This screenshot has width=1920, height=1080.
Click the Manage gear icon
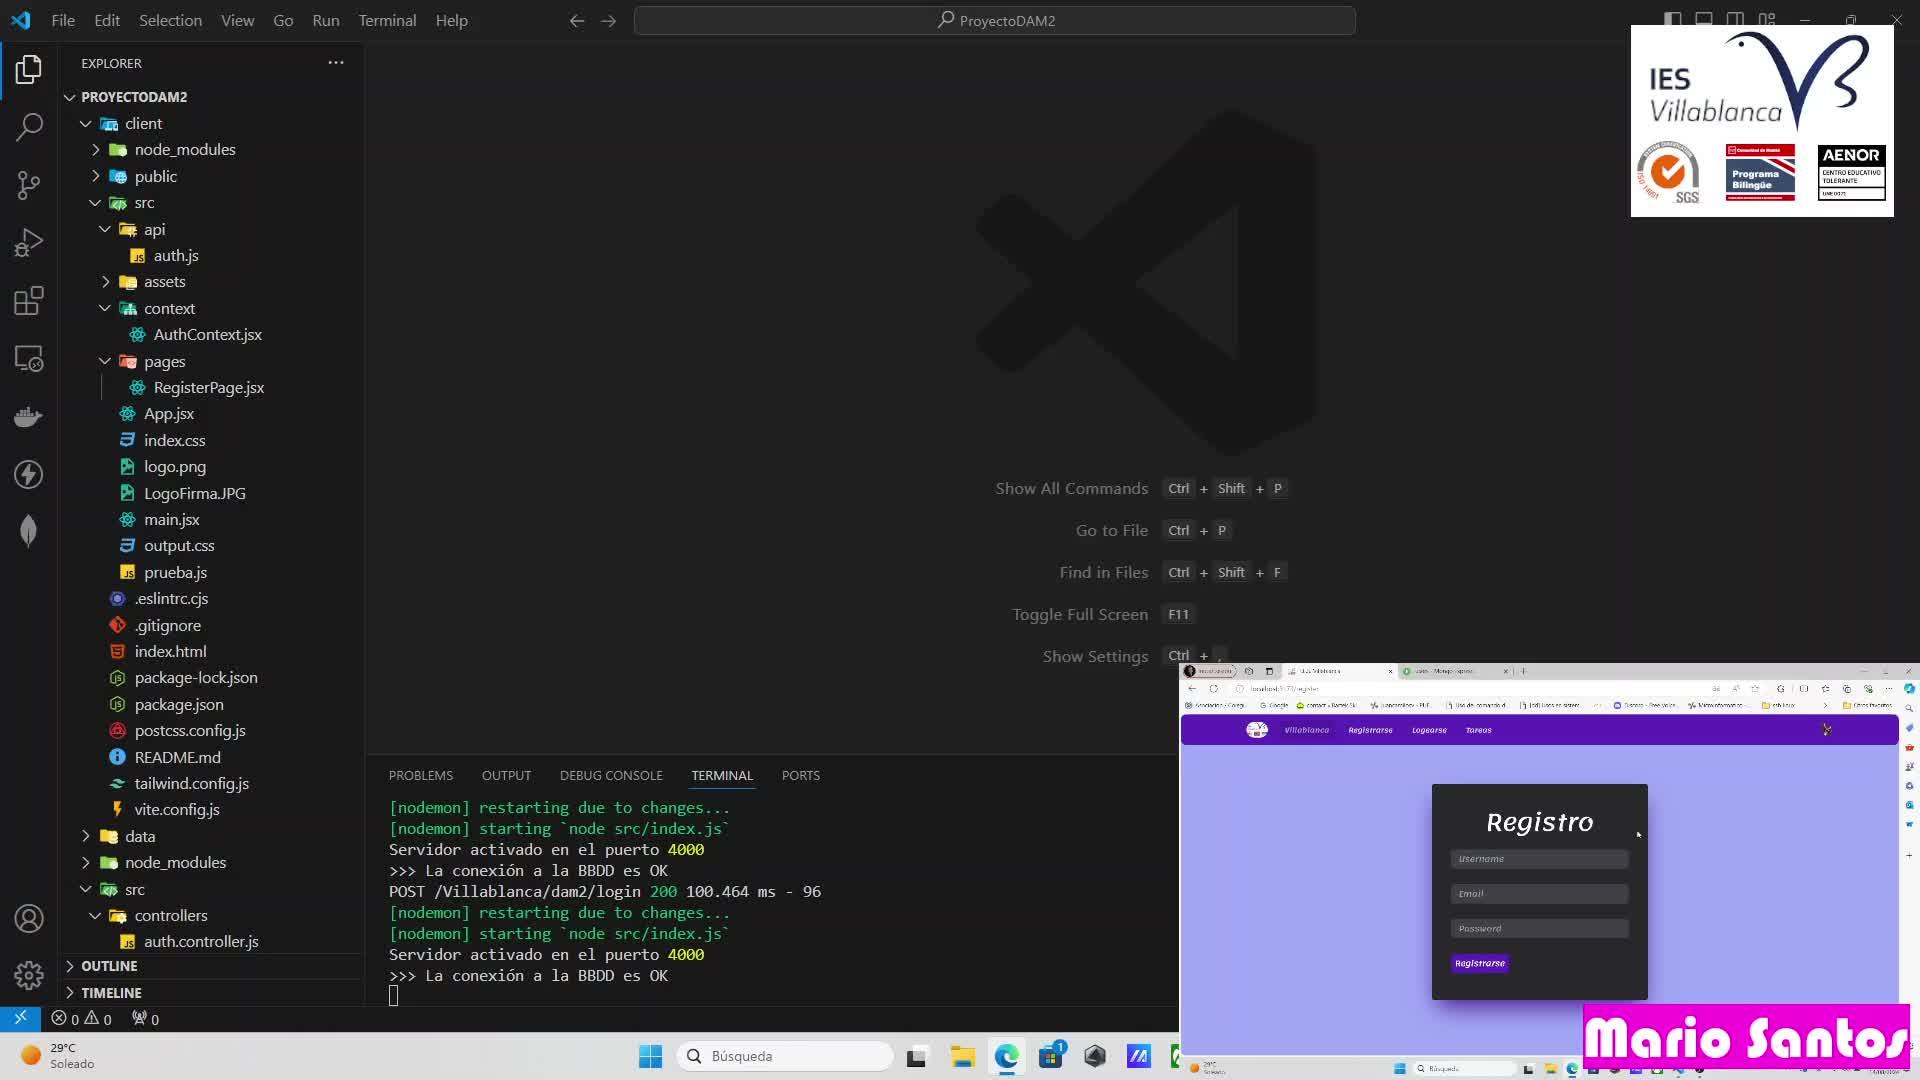click(x=29, y=975)
